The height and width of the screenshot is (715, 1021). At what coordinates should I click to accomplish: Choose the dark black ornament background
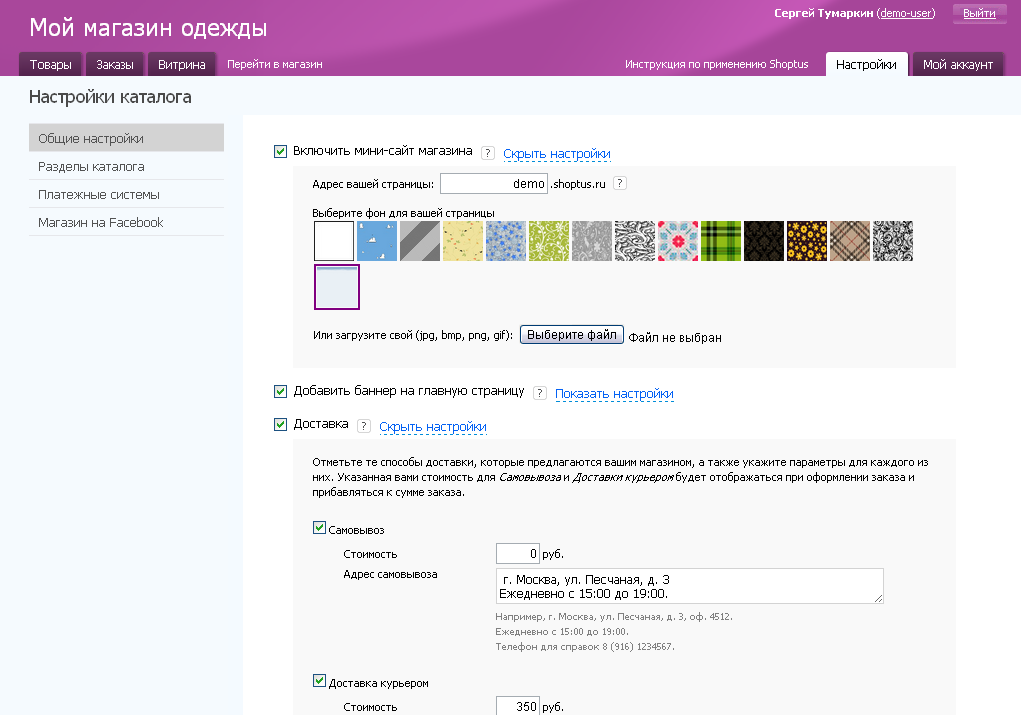pyautogui.click(x=764, y=241)
